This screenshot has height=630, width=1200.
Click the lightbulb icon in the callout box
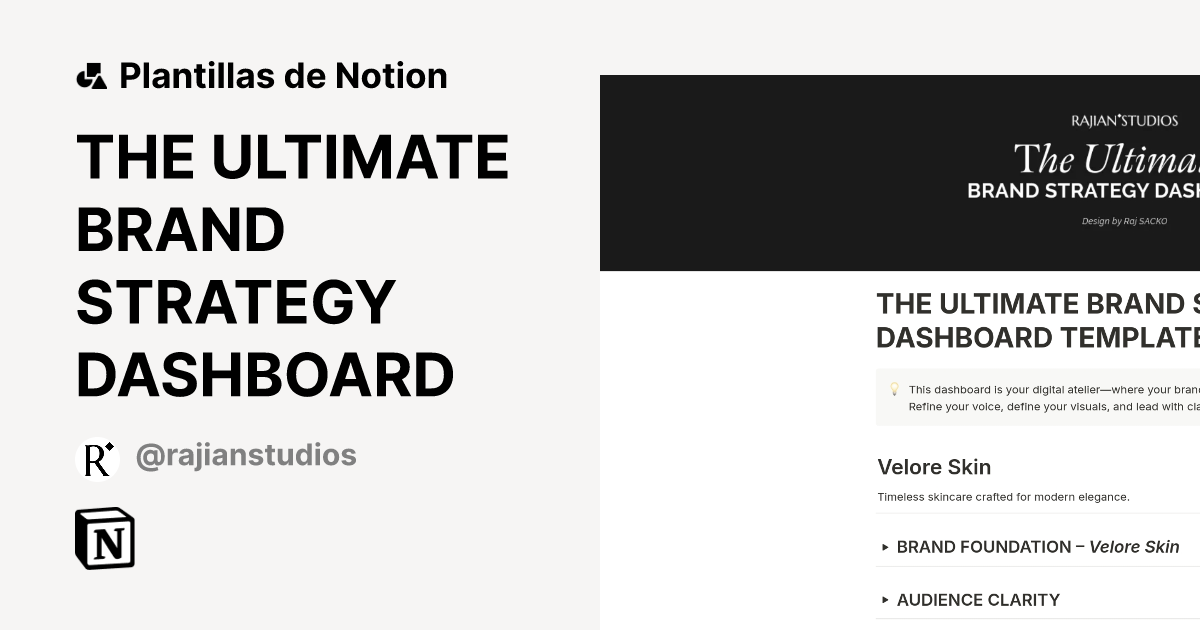(x=891, y=389)
